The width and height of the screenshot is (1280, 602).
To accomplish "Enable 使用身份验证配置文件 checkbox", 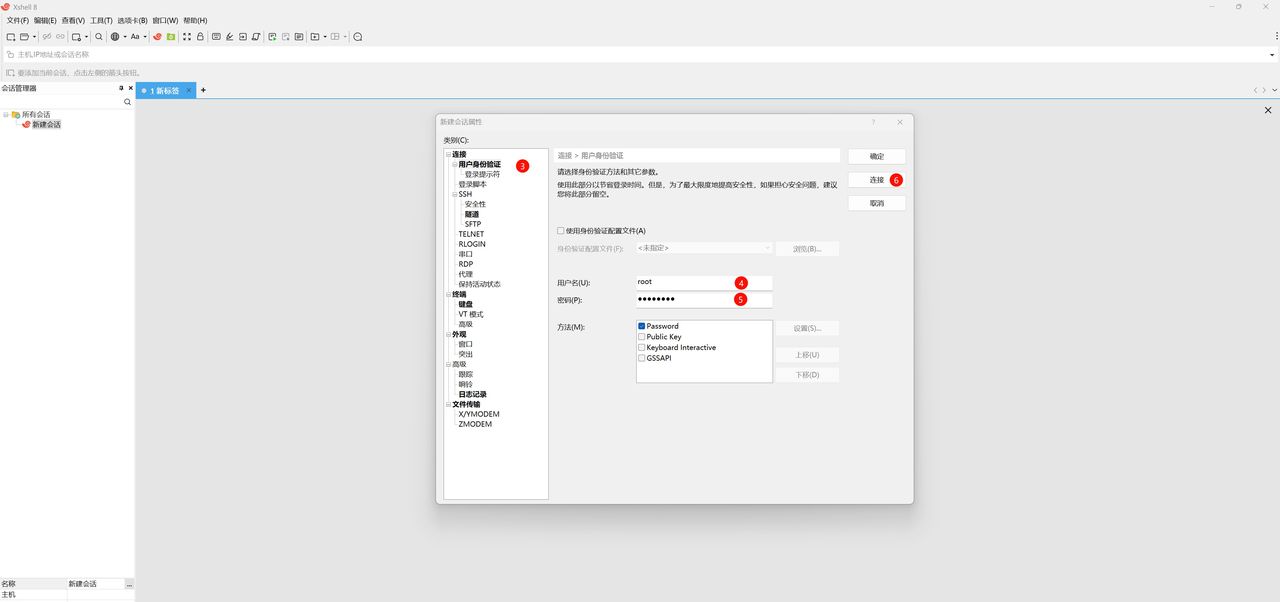I will tap(561, 231).
